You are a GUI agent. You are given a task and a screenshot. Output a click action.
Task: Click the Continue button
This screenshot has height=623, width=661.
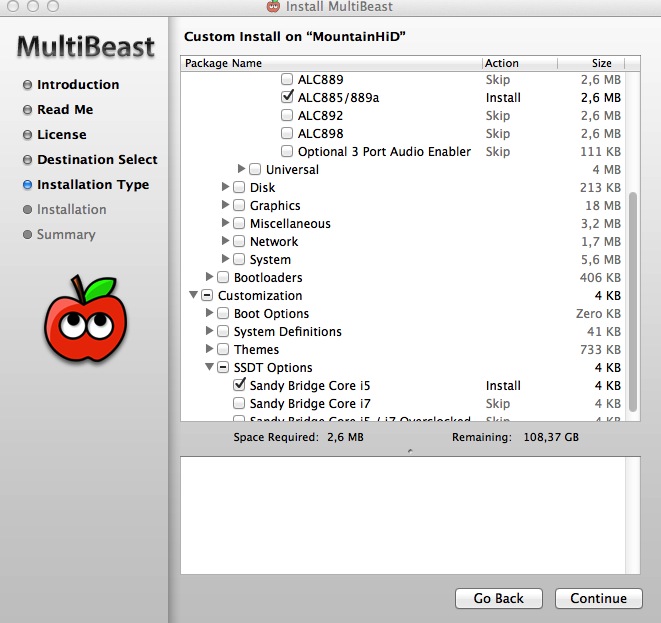(x=599, y=598)
